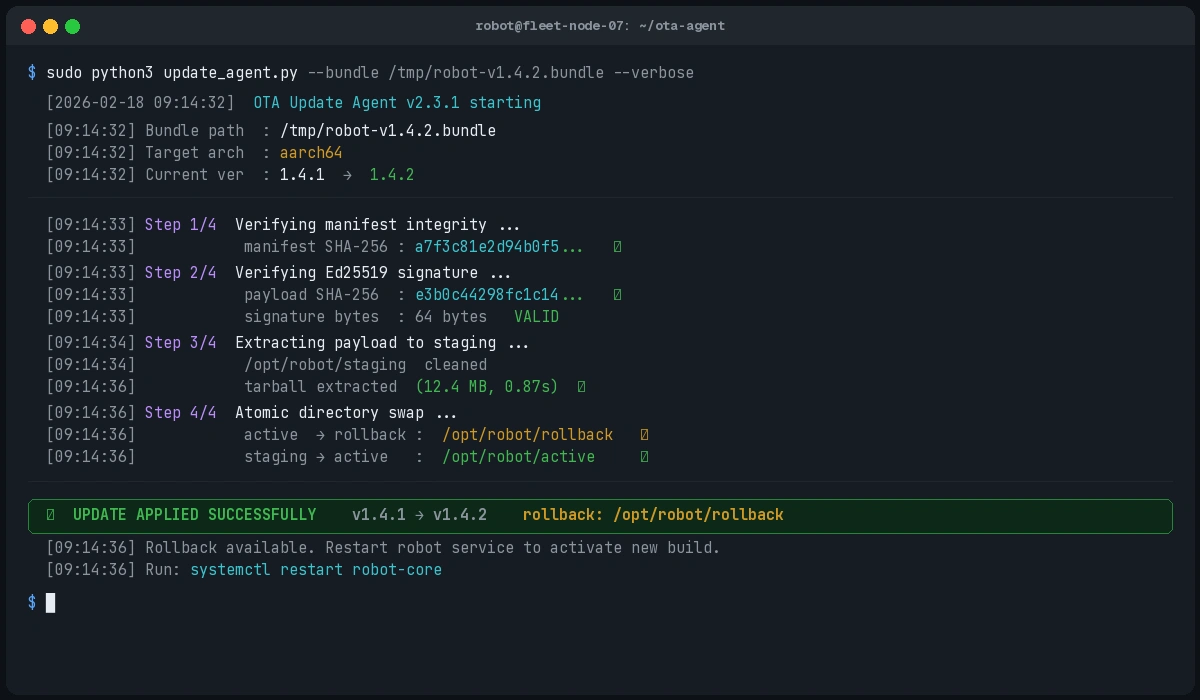
Task: Click the rollback directory checkmark in Step 4
Action: tap(644, 434)
